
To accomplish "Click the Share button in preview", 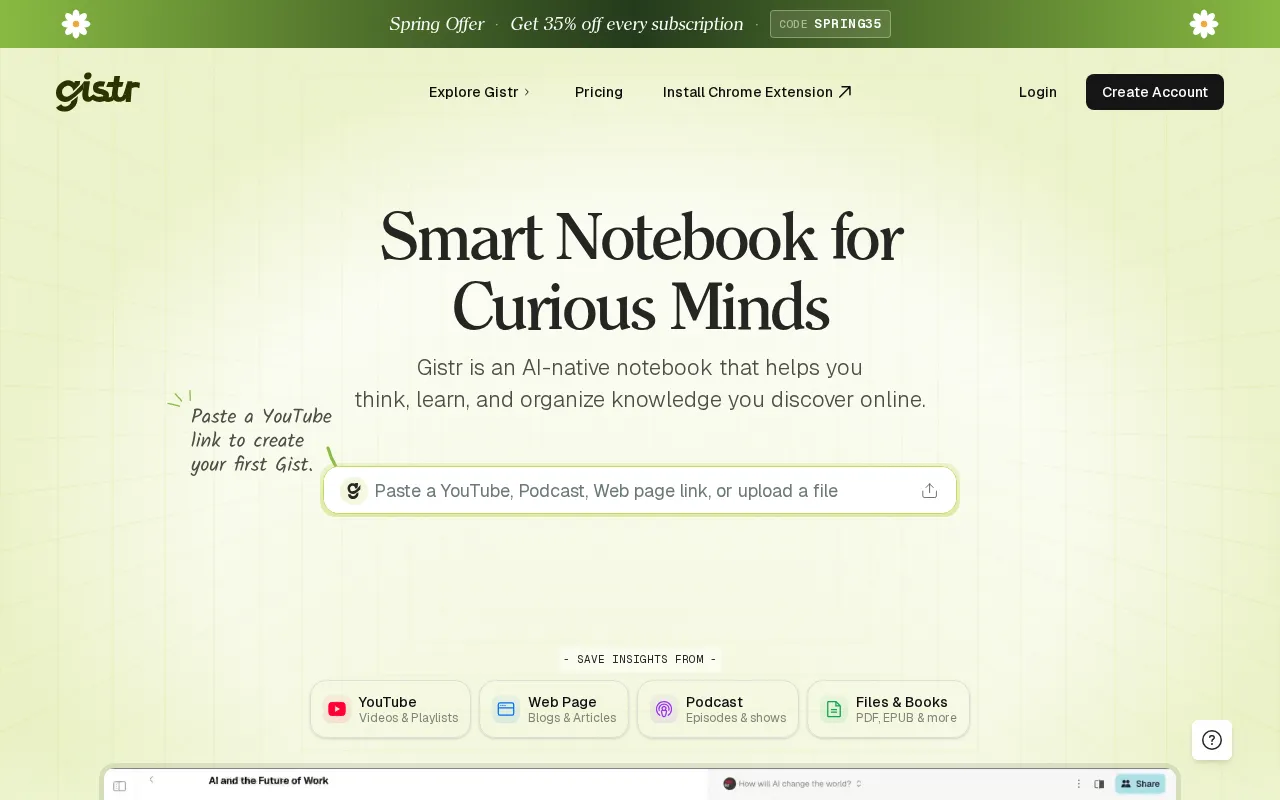I will pos(1140,784).
